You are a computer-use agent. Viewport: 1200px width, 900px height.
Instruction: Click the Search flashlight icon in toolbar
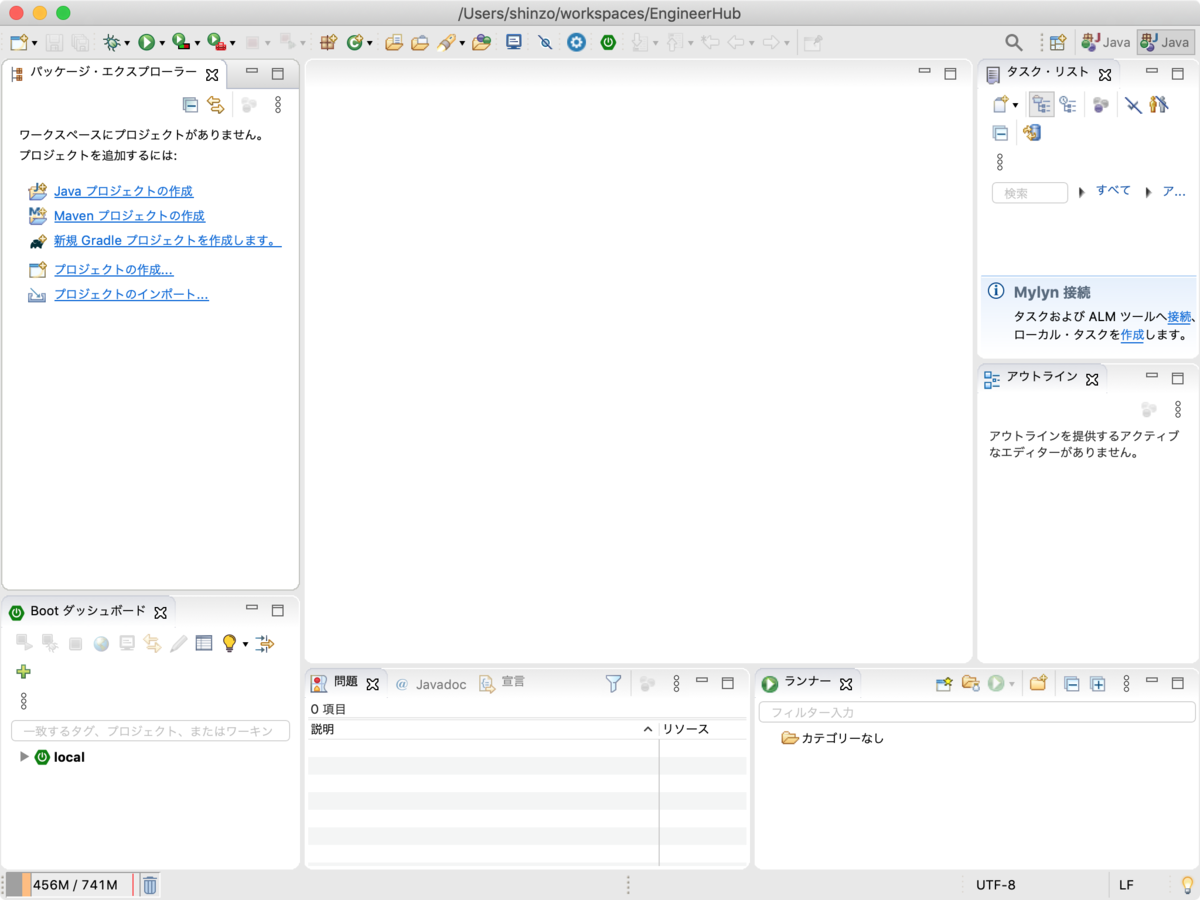click(x=447, y=43)
